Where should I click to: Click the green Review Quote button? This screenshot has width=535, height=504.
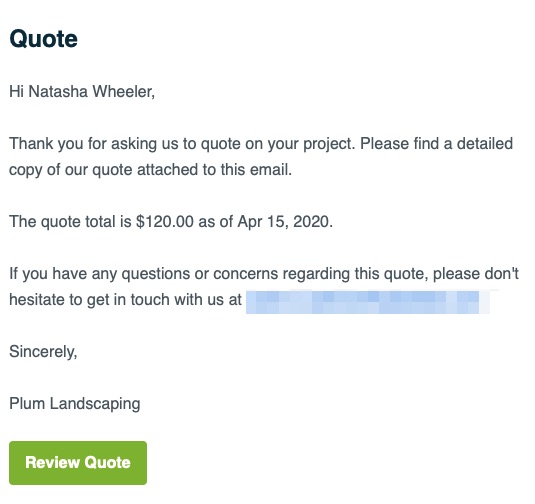tap(78, 463)
